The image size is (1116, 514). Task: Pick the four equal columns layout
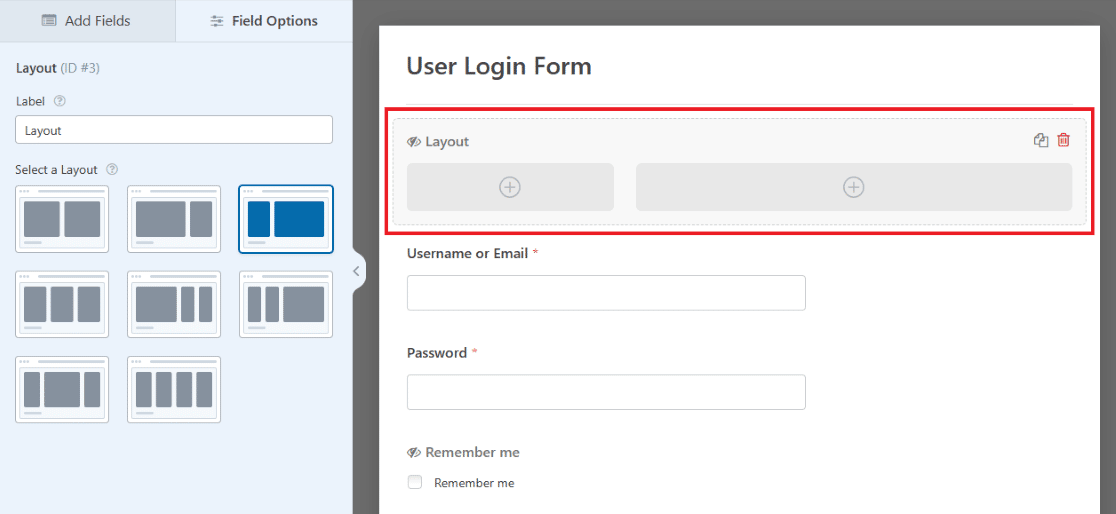point(174,389)
